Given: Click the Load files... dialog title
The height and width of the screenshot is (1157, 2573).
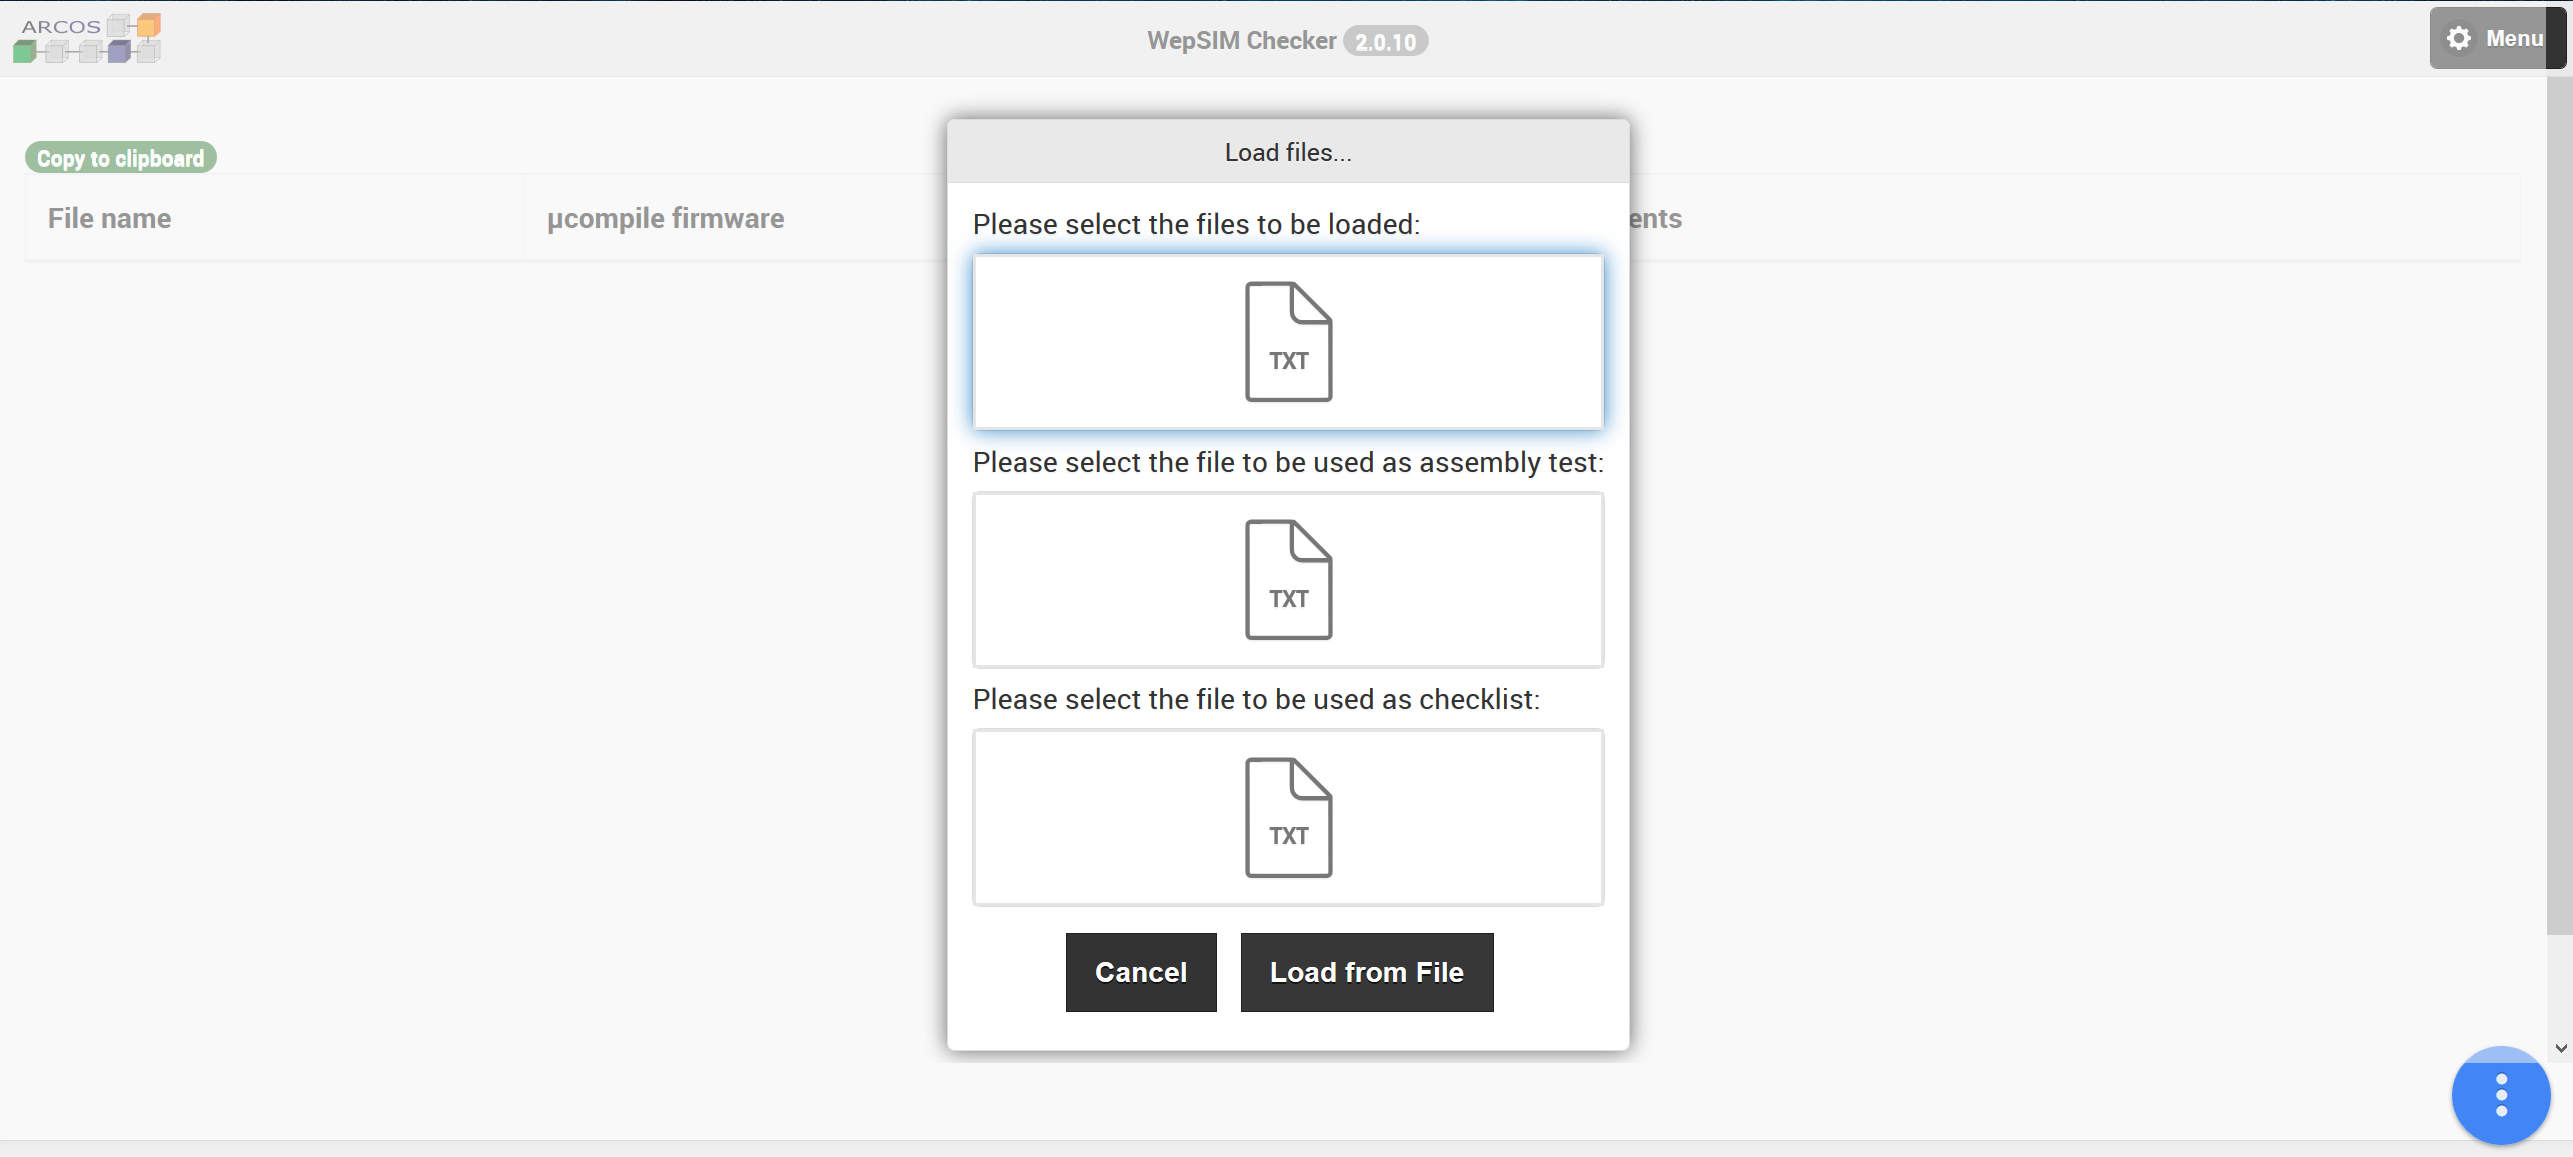Looking at the screenshot, I should pos(1288,152).
